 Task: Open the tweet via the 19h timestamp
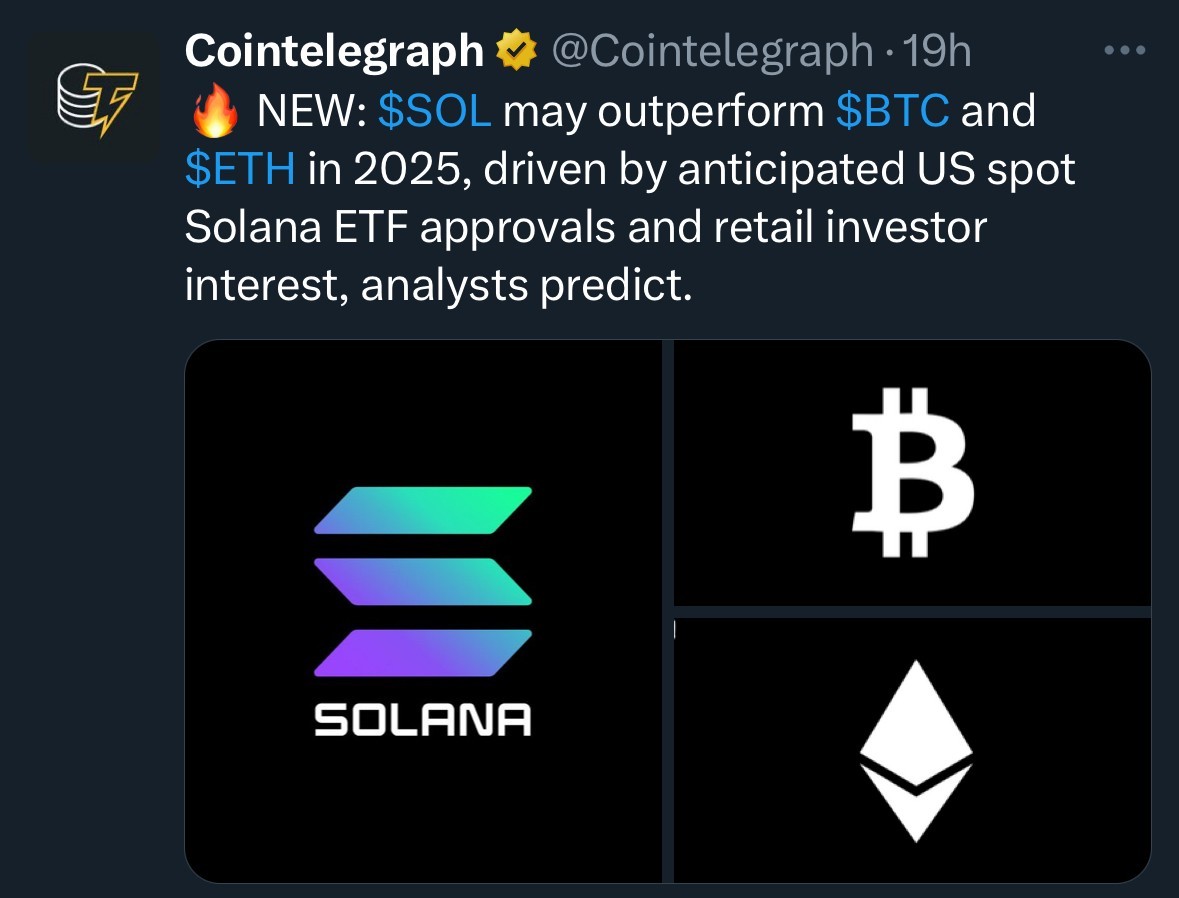point(935,52)
